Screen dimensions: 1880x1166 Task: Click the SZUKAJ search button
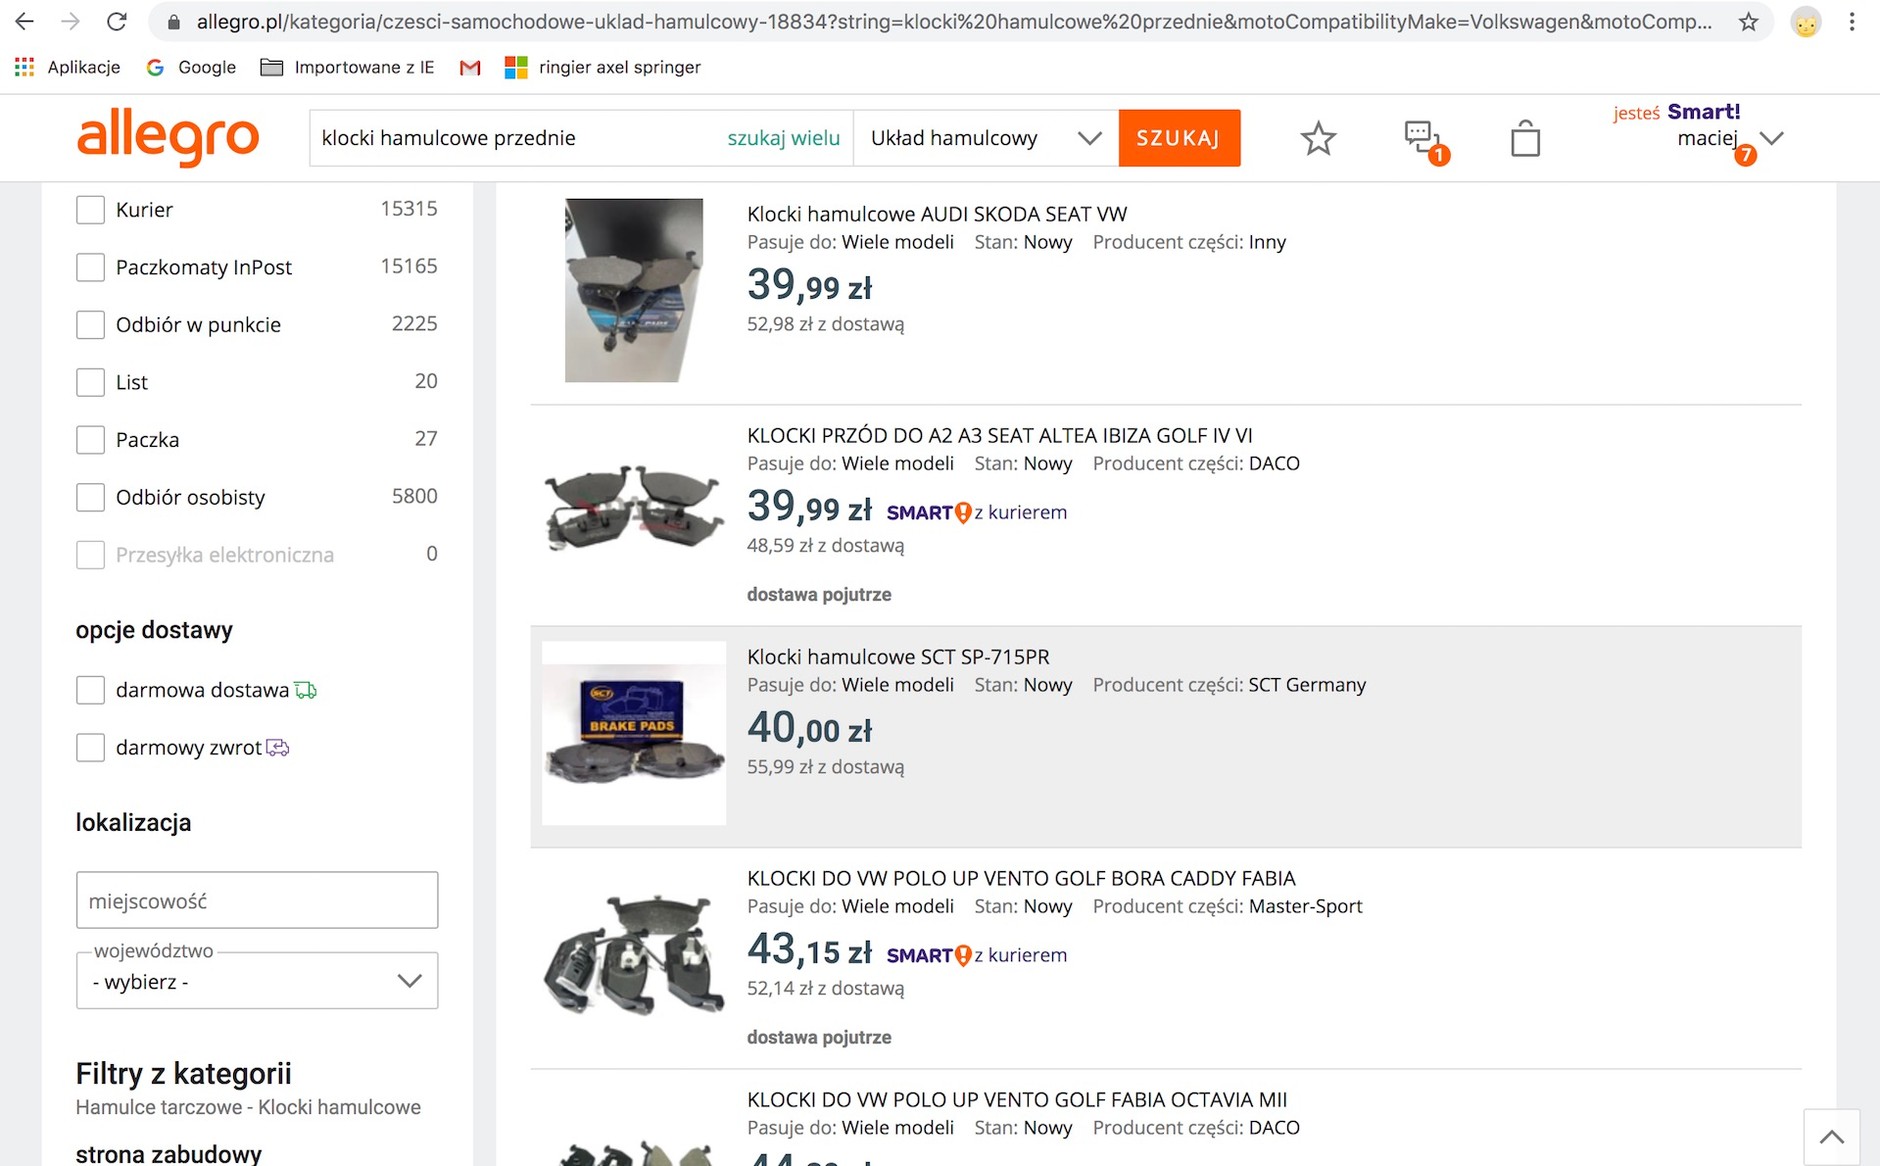[x=1179, y=138]
